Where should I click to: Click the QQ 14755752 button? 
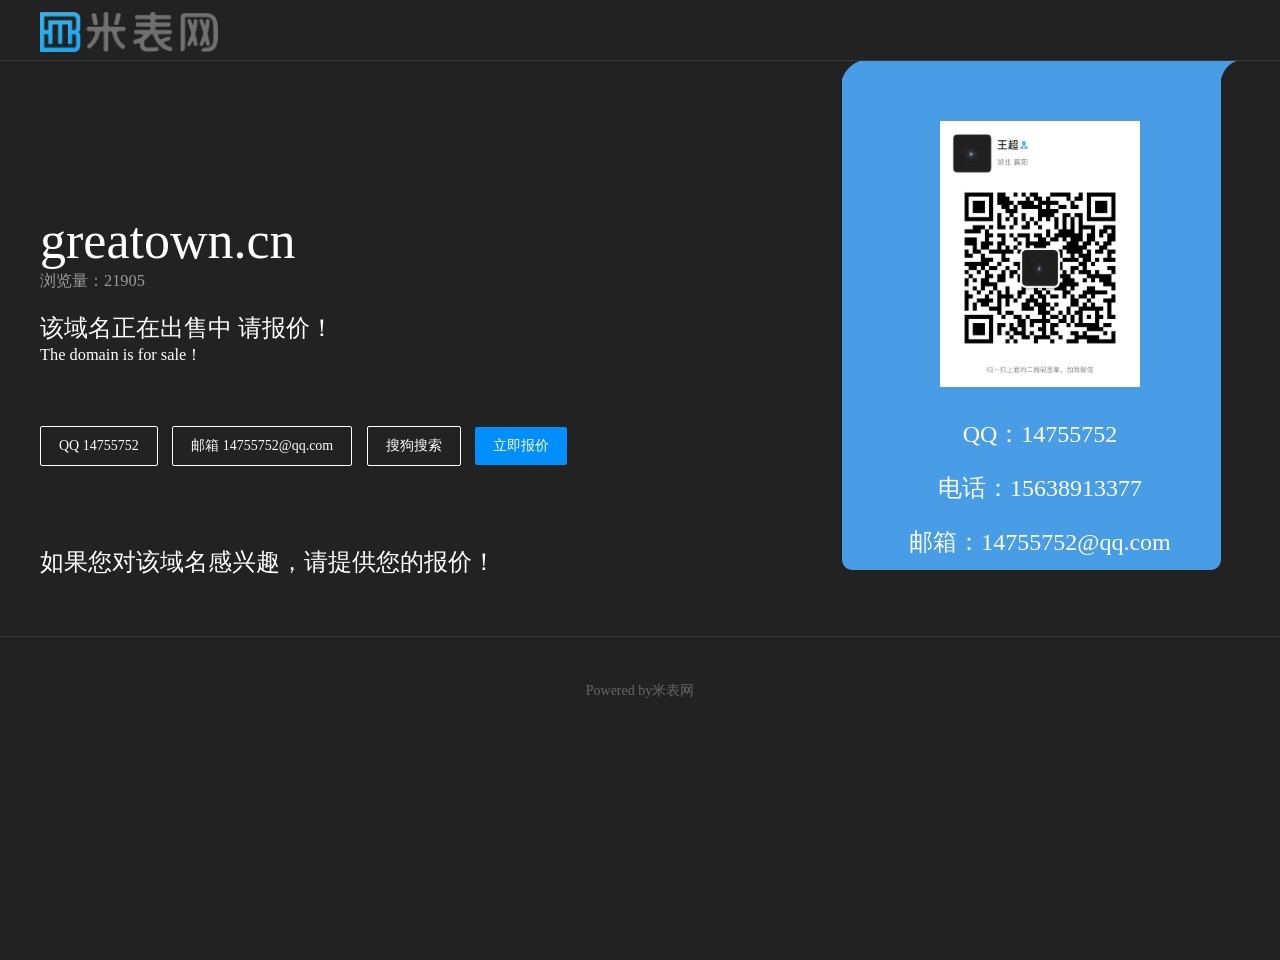pos(98,445)
